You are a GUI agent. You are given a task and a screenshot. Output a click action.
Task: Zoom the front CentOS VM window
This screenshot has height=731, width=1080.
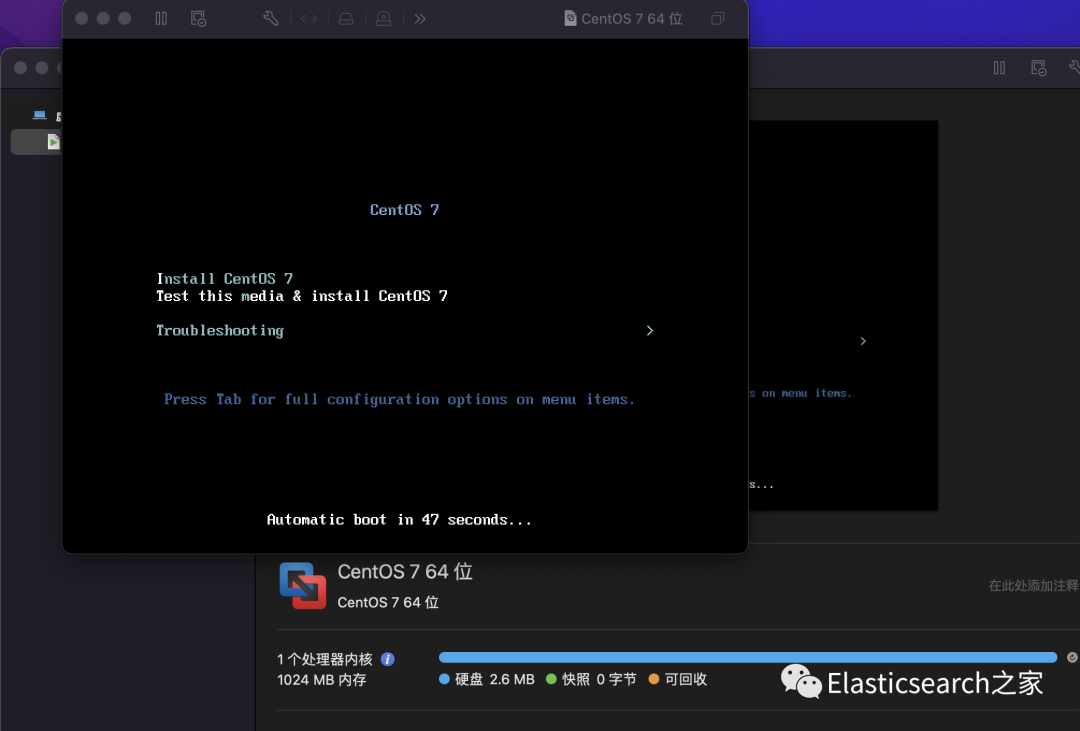(x=125, y=19)
